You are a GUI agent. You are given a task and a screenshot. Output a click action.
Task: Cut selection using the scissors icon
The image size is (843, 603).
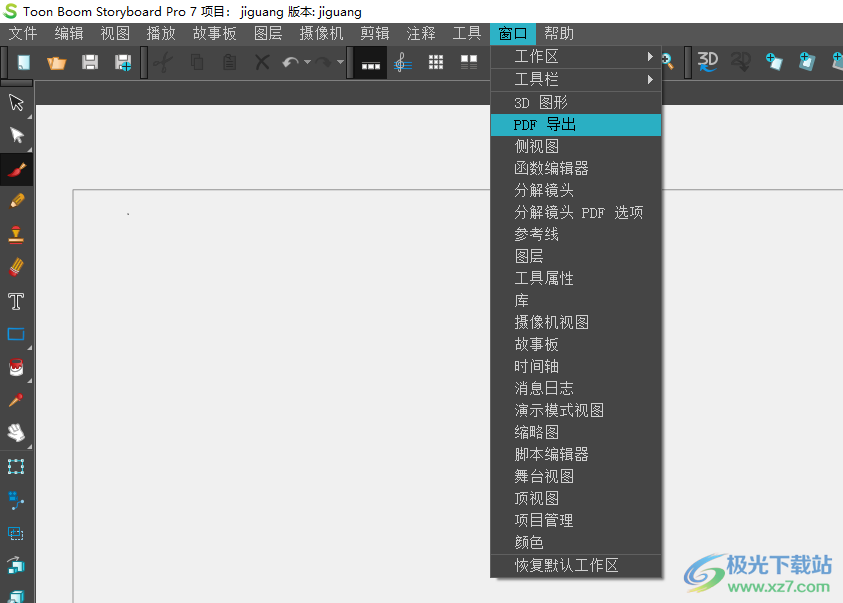pyautogui.click(x=163, y=63)
